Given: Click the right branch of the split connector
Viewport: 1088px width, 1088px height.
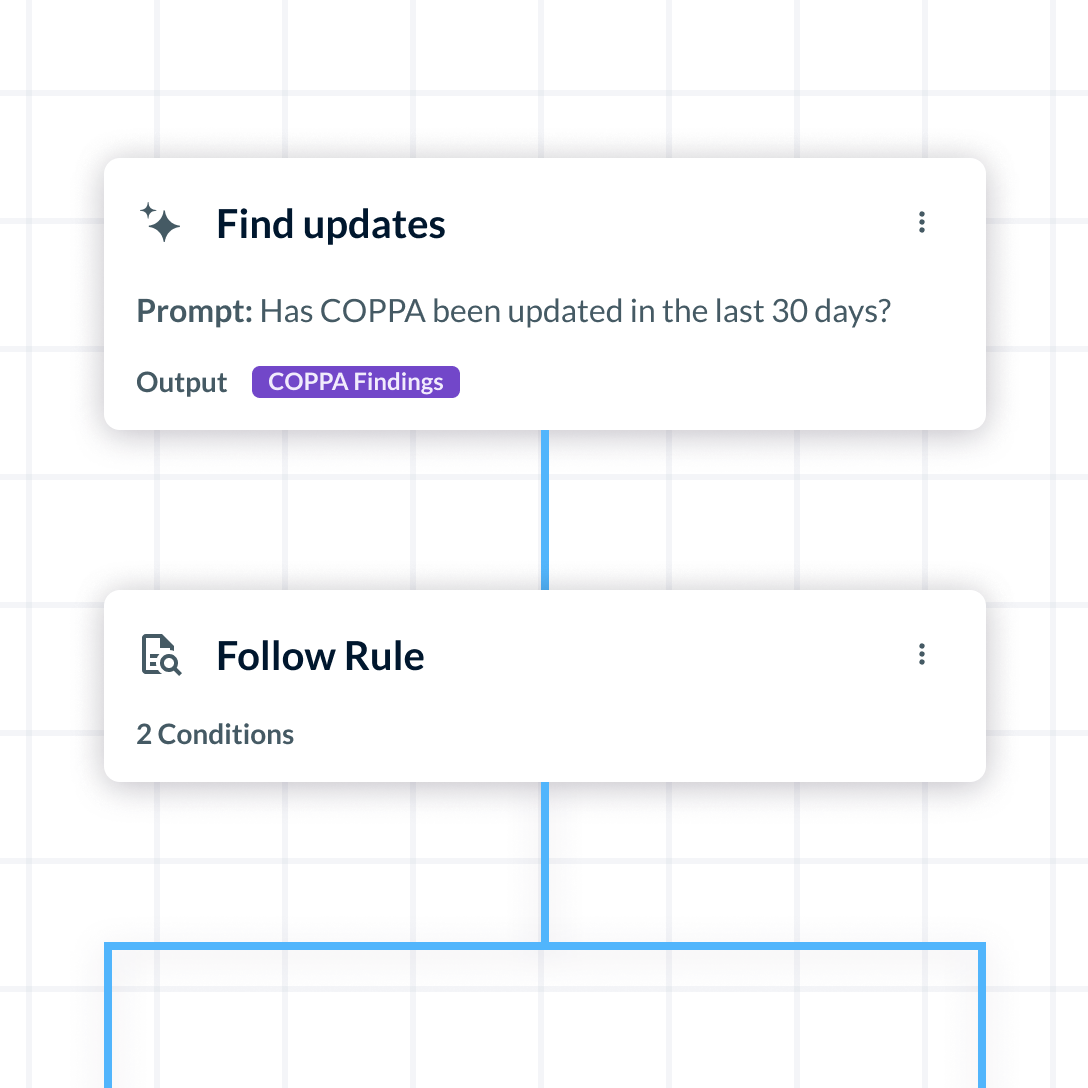Looking at the screenshot, I should pyautogui.click(x=983, y=1020).
